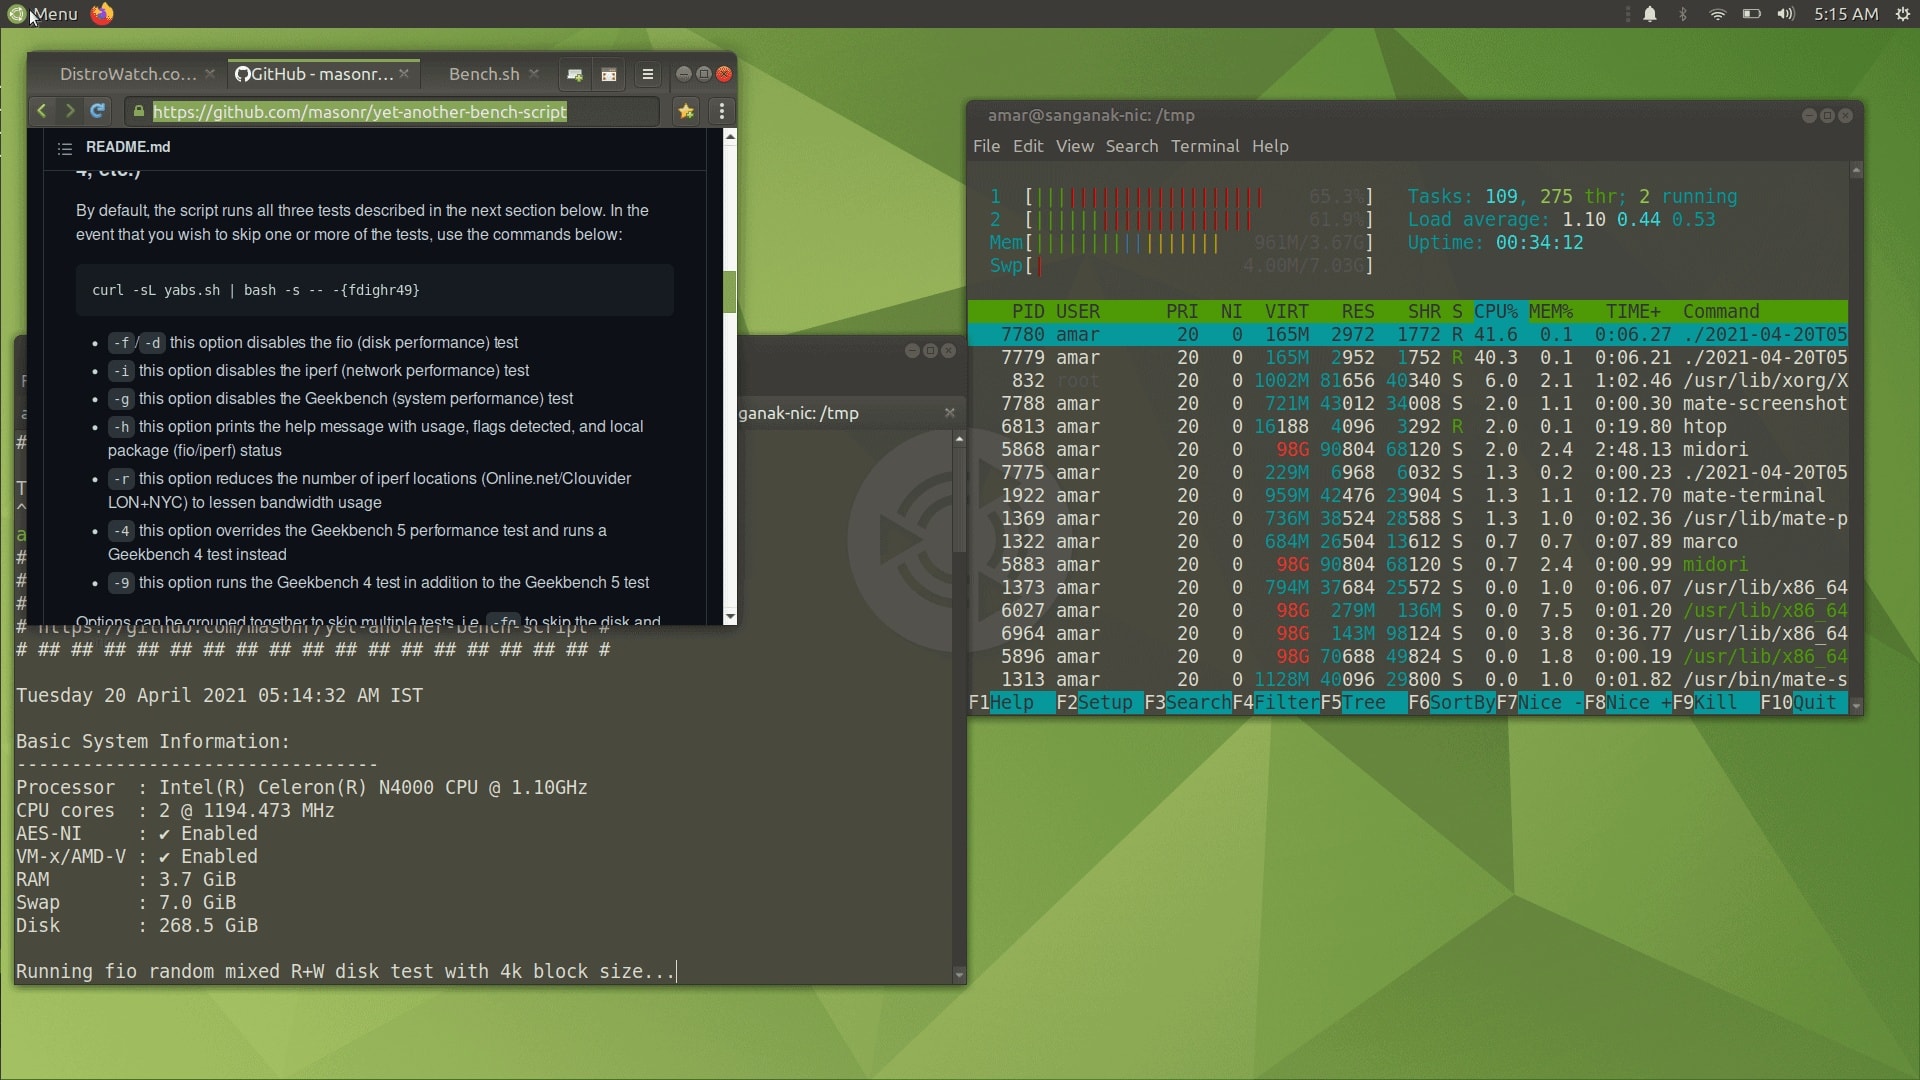This screenshot has height=1080, width=1920.
Task: Switch to the Bench.sh tab
Action: 484,74
